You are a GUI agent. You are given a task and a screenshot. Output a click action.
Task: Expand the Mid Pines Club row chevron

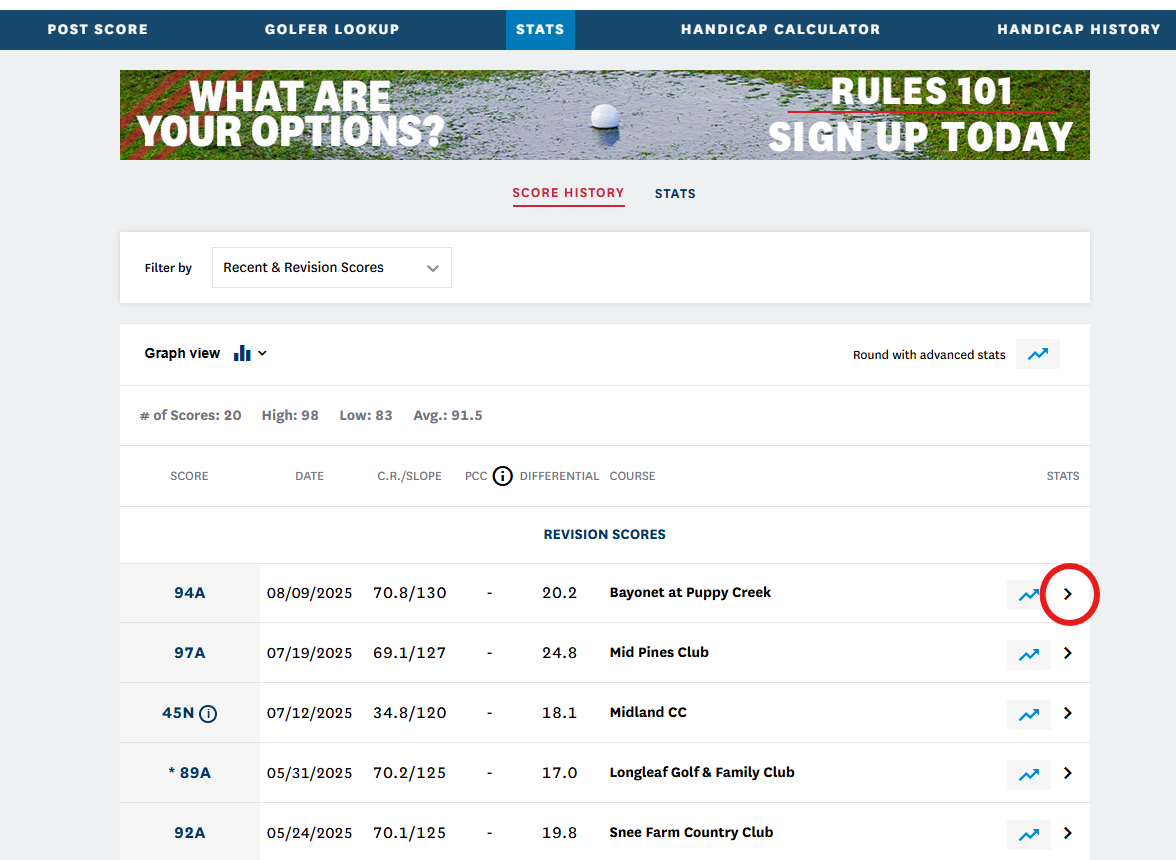[x=1068, y=654]
